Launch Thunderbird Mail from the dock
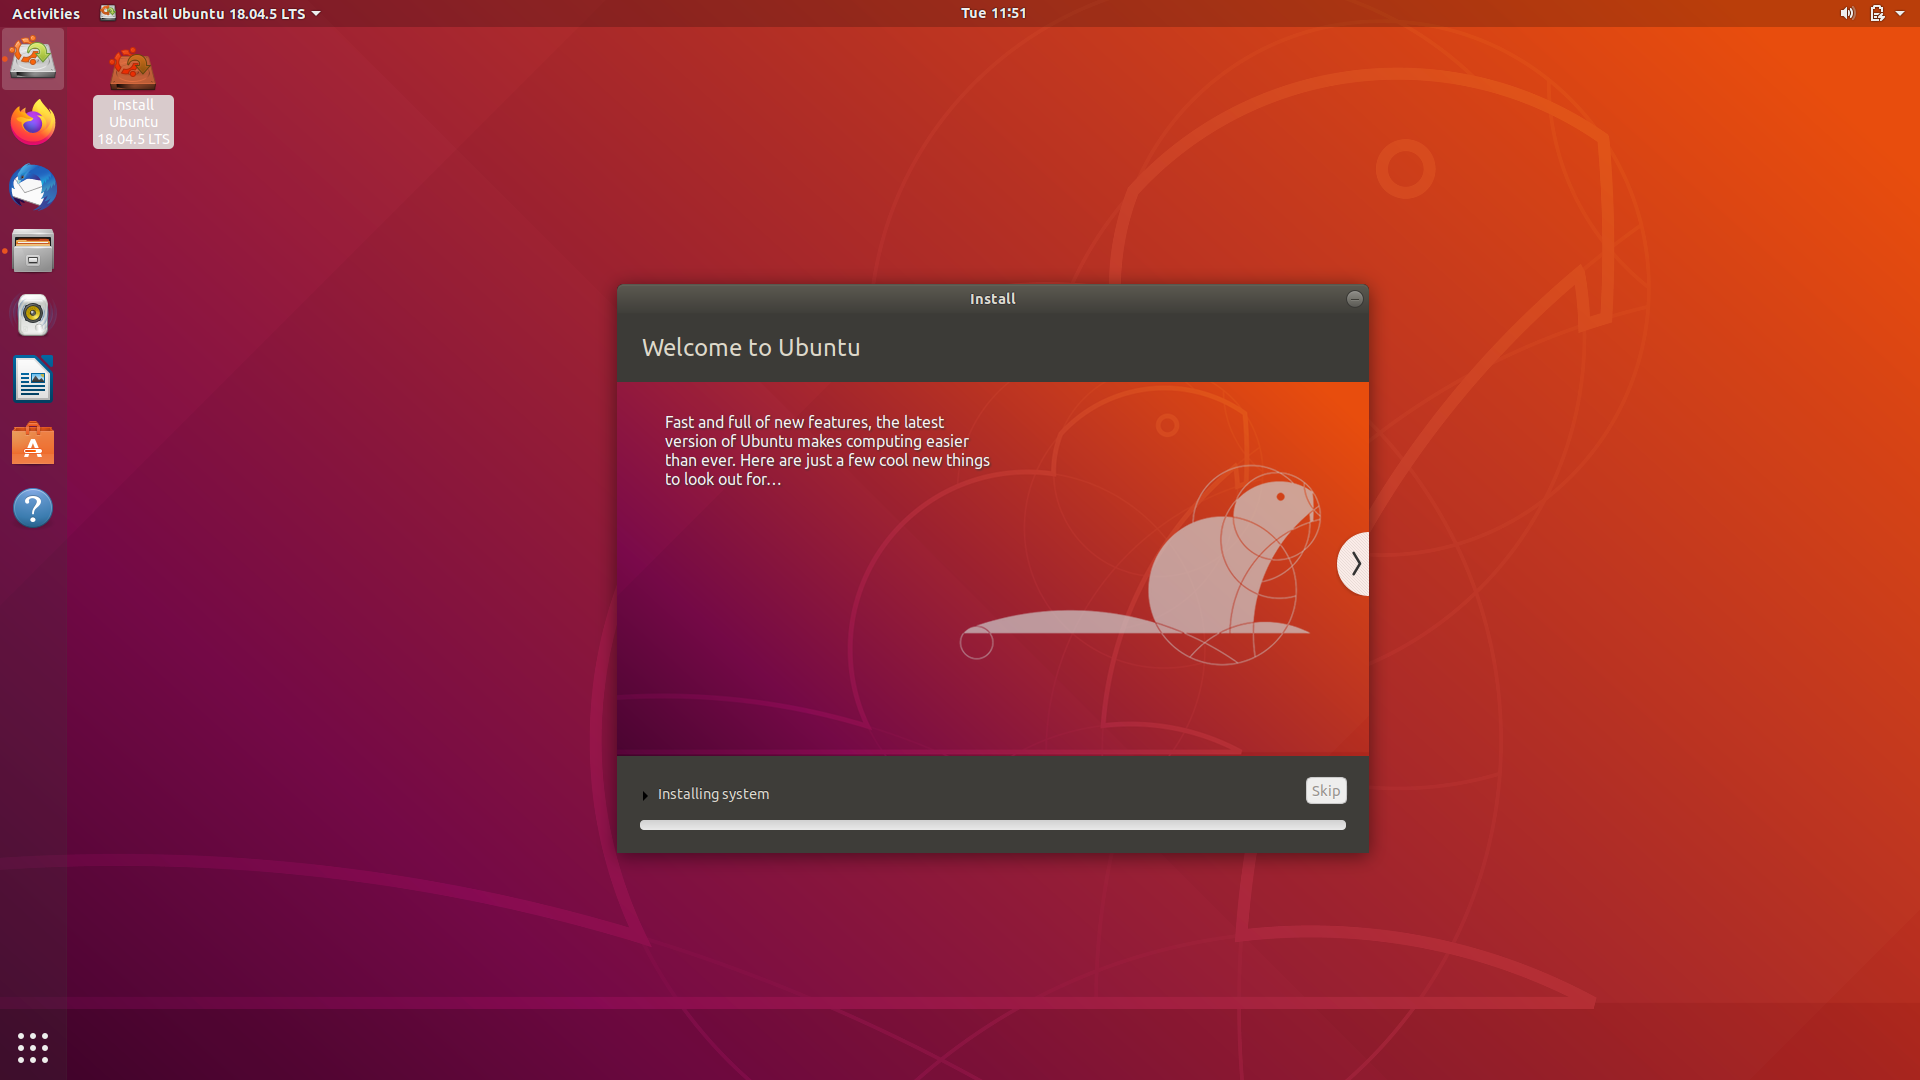Viewport: 1920px width, 1080px height. tap(33, 187)
